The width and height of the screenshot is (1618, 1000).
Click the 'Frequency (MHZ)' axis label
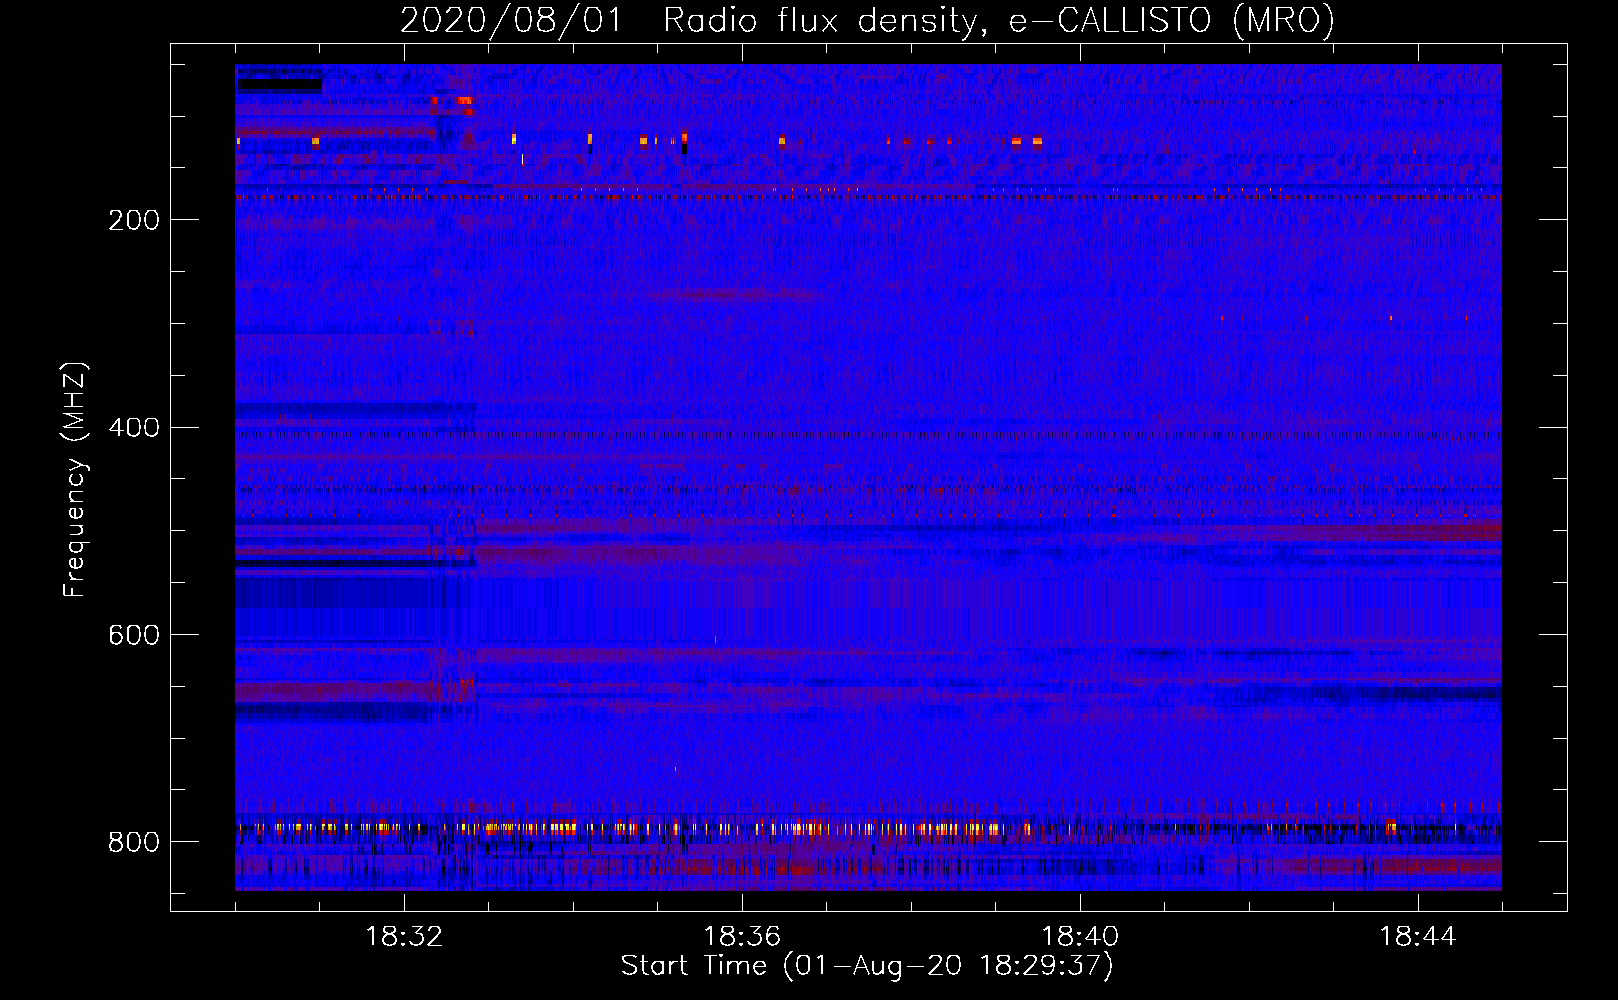point(75,480)
